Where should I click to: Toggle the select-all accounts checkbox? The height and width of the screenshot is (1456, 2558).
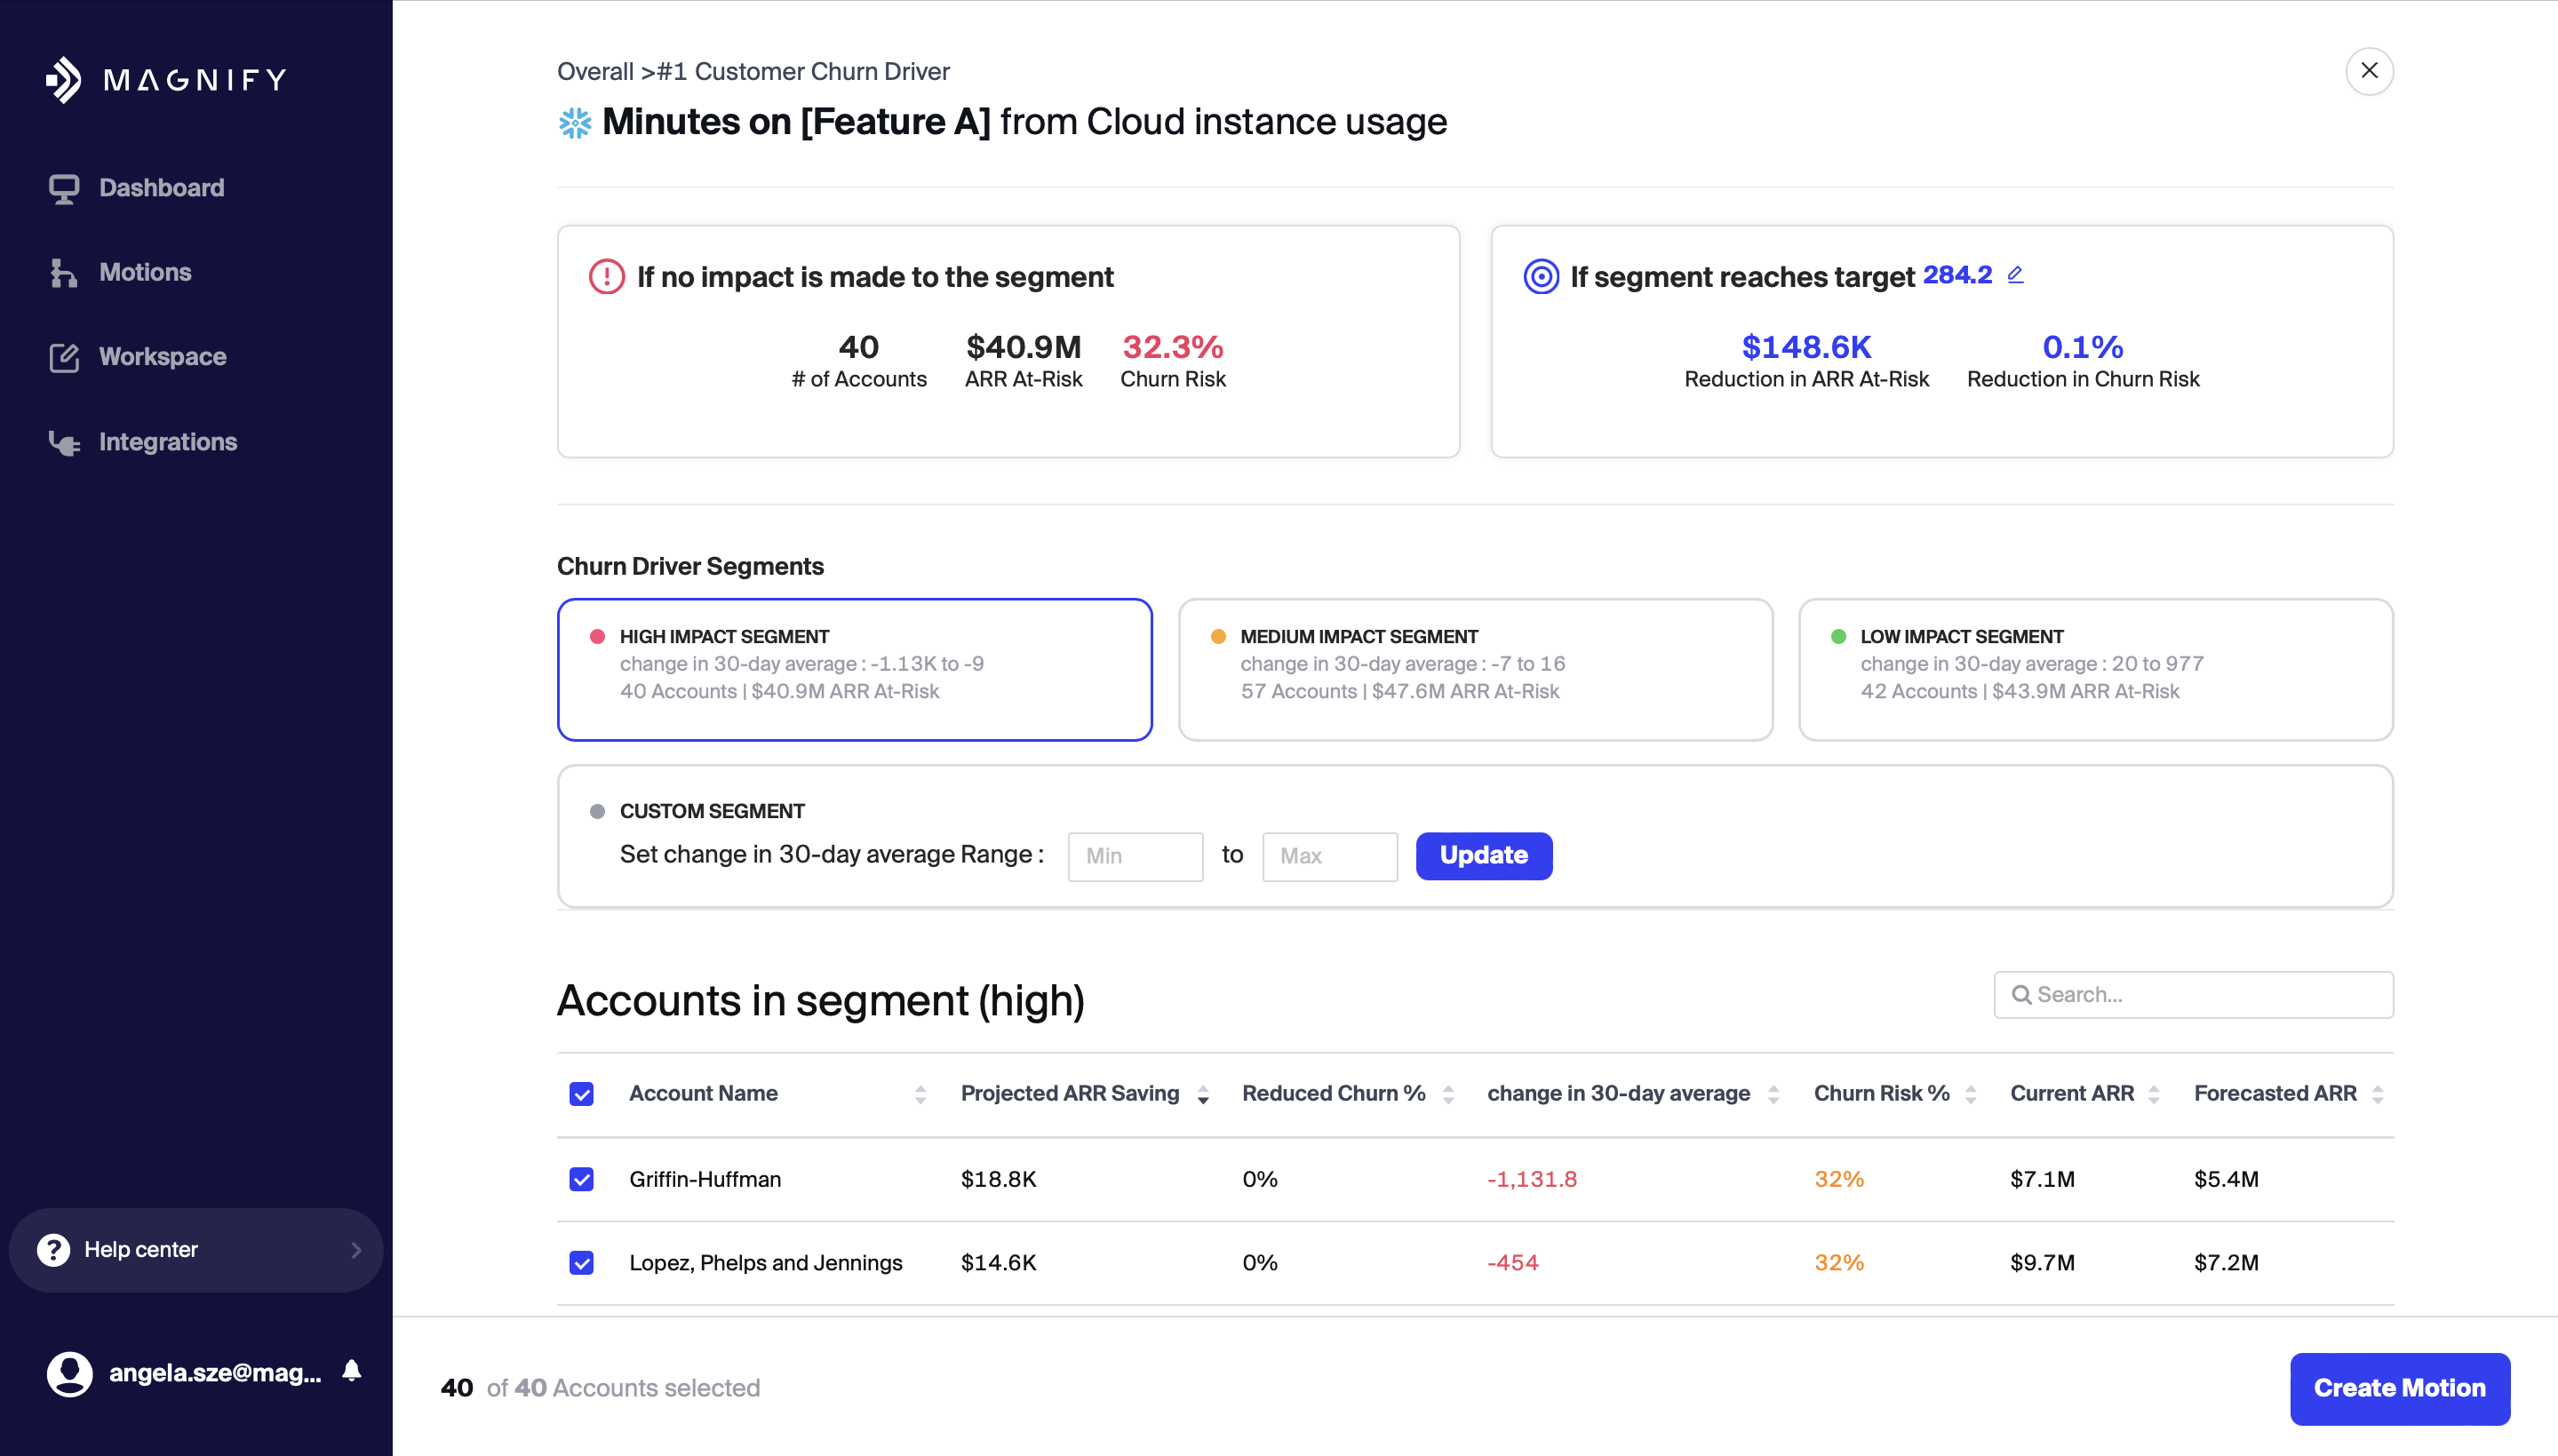pyautogui.click(x=581, y=1094)
